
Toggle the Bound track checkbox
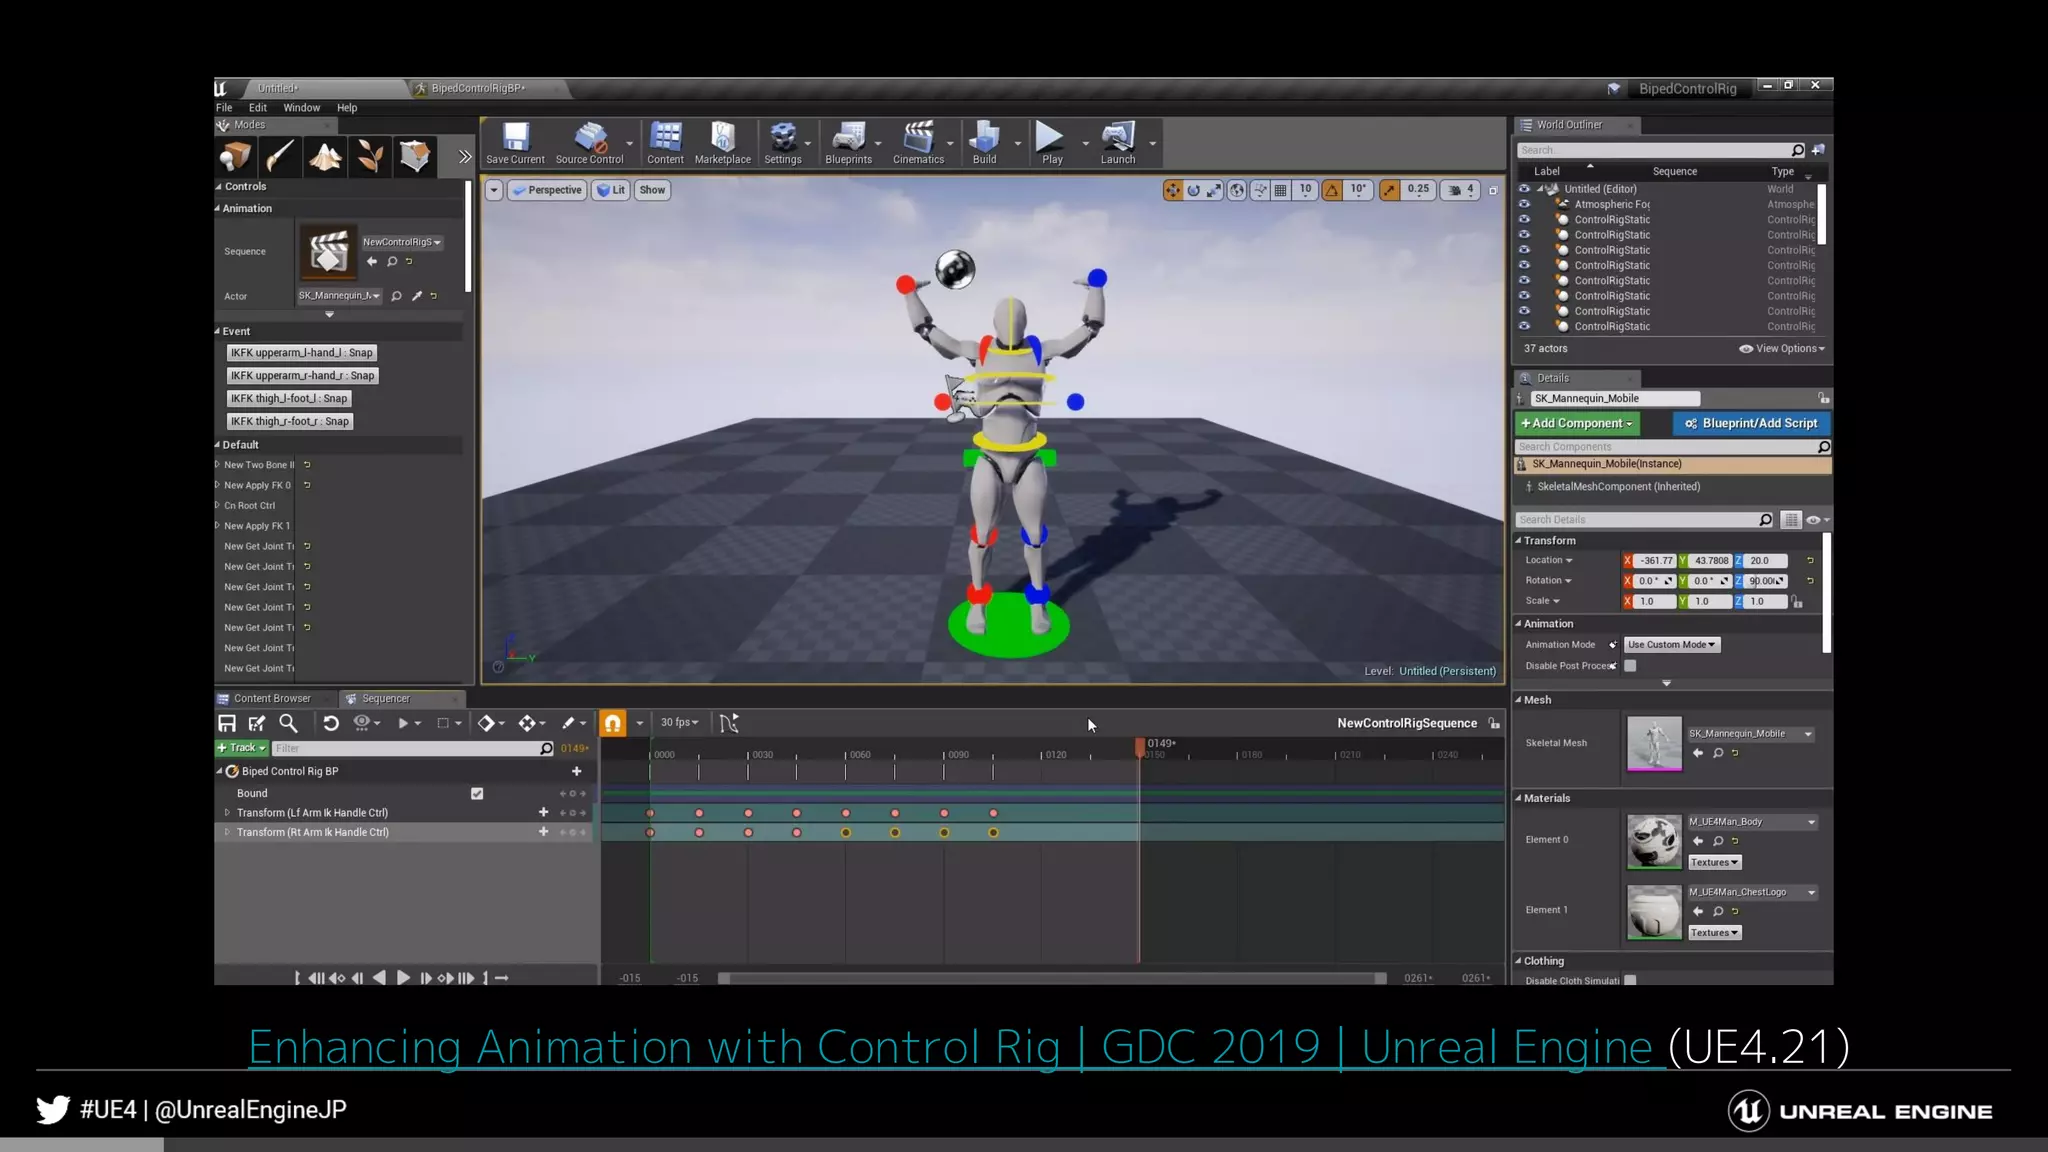click(477, 793)
